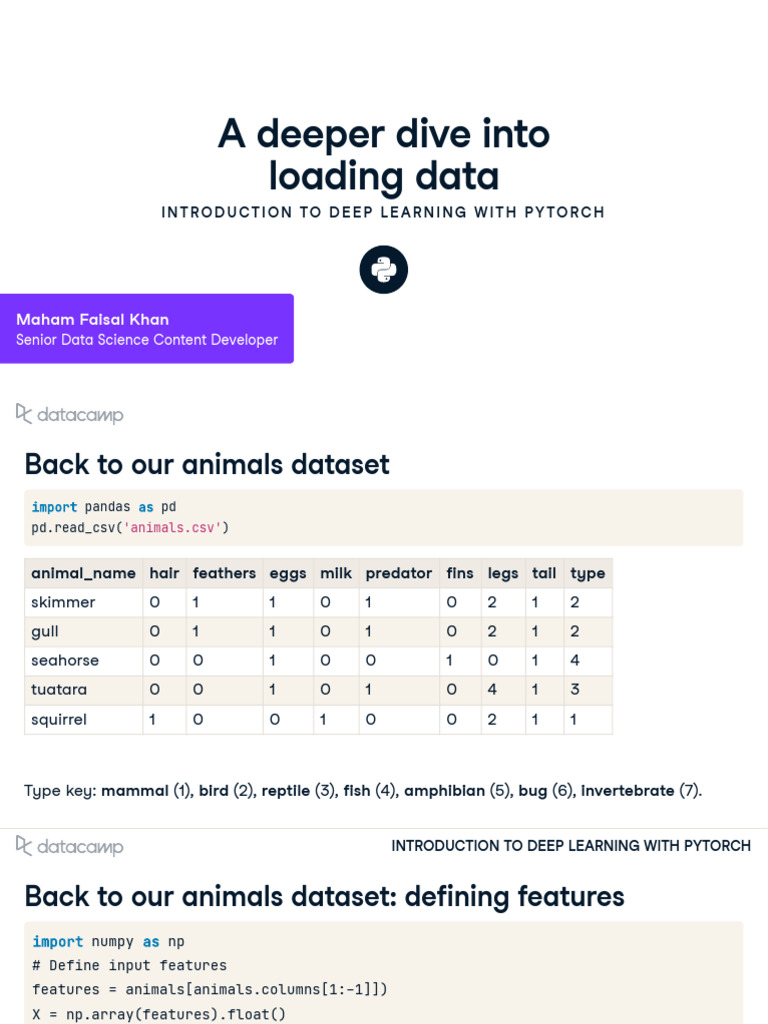The image size is (768, 1024).
Task: Click the DataCamp logo above the animals heading
Action: point(70,414)
